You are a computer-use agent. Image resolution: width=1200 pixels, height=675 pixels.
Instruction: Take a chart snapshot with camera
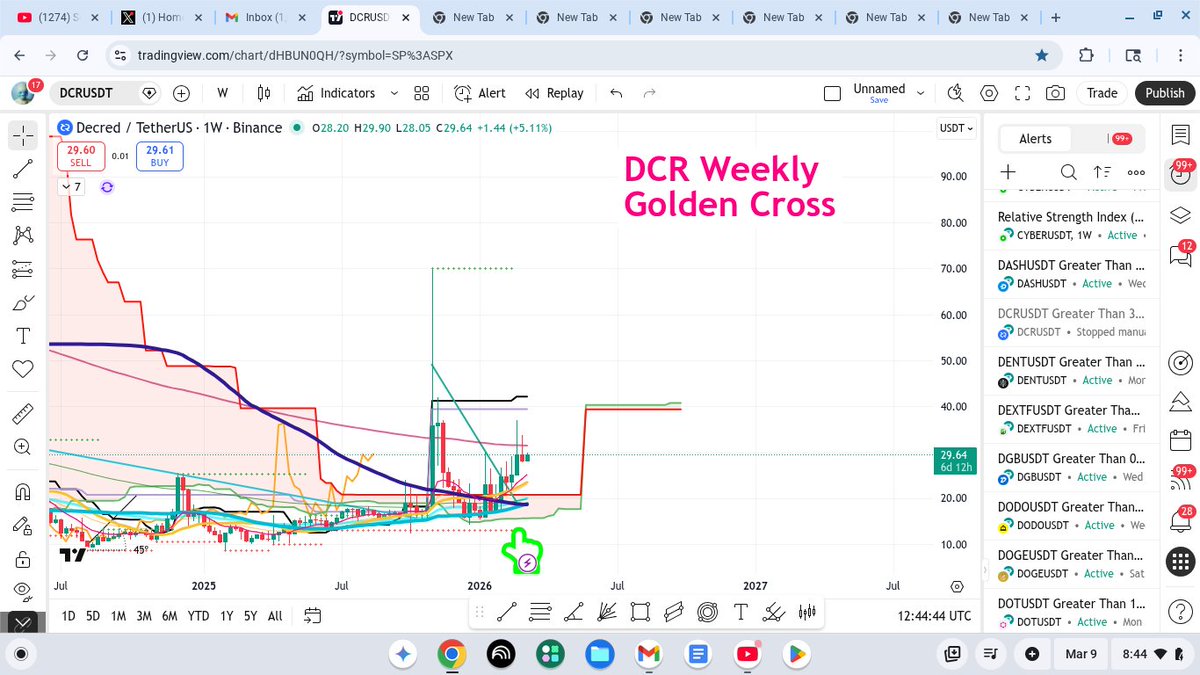tap(1055, 93)
